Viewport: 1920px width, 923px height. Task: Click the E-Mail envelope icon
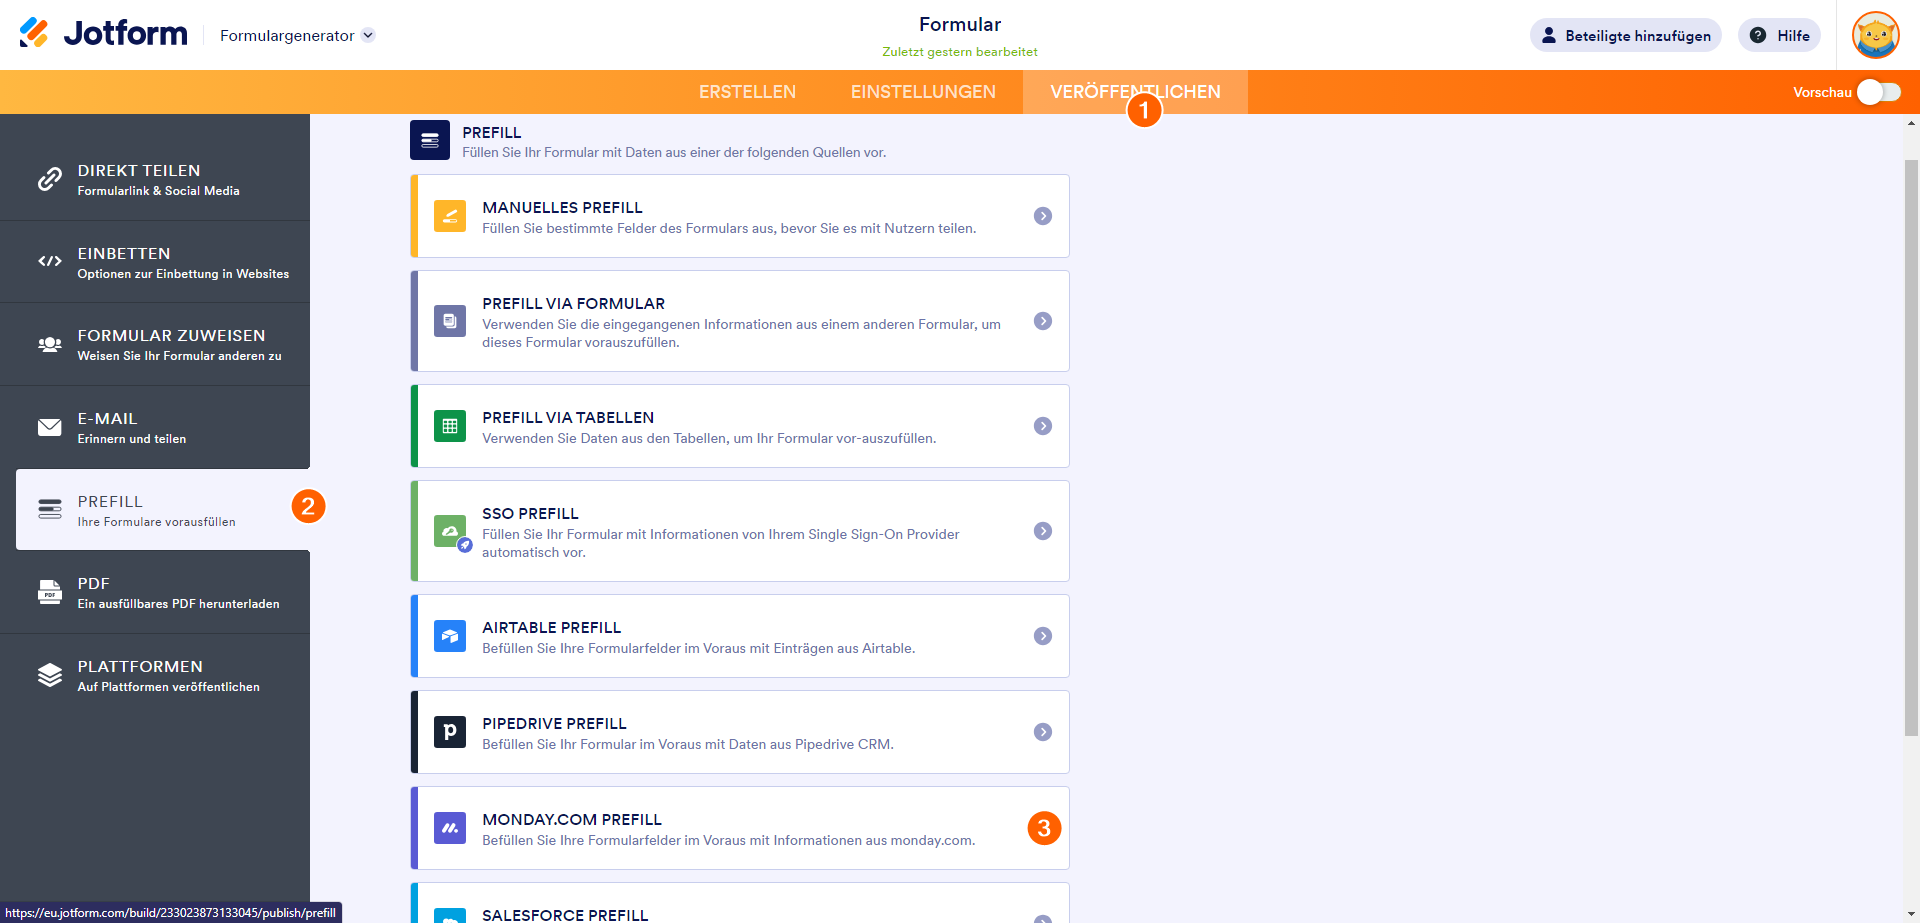pos(50,427)
